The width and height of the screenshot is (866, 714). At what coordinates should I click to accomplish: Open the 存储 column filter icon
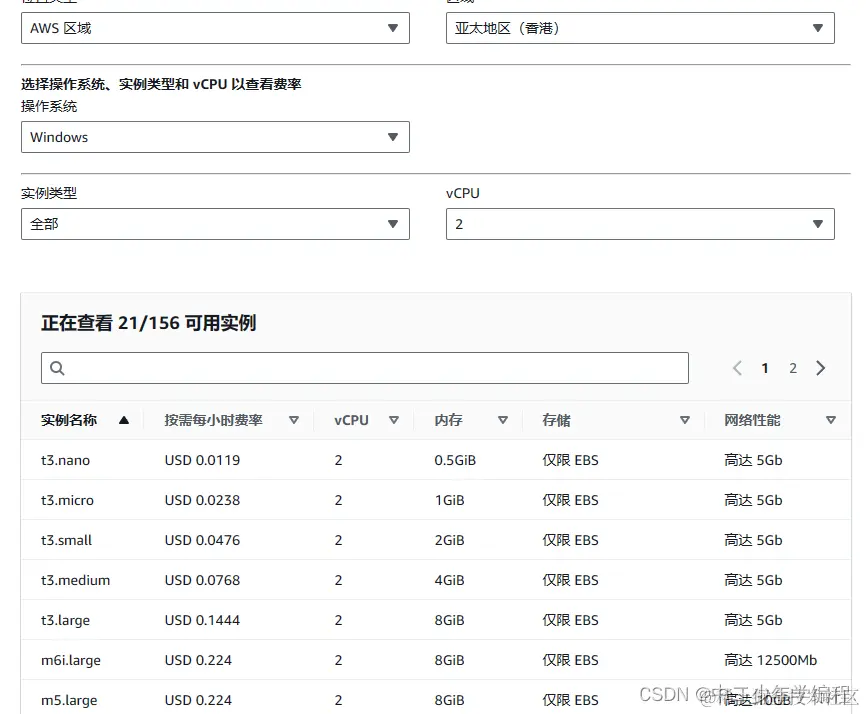point(685,420)
